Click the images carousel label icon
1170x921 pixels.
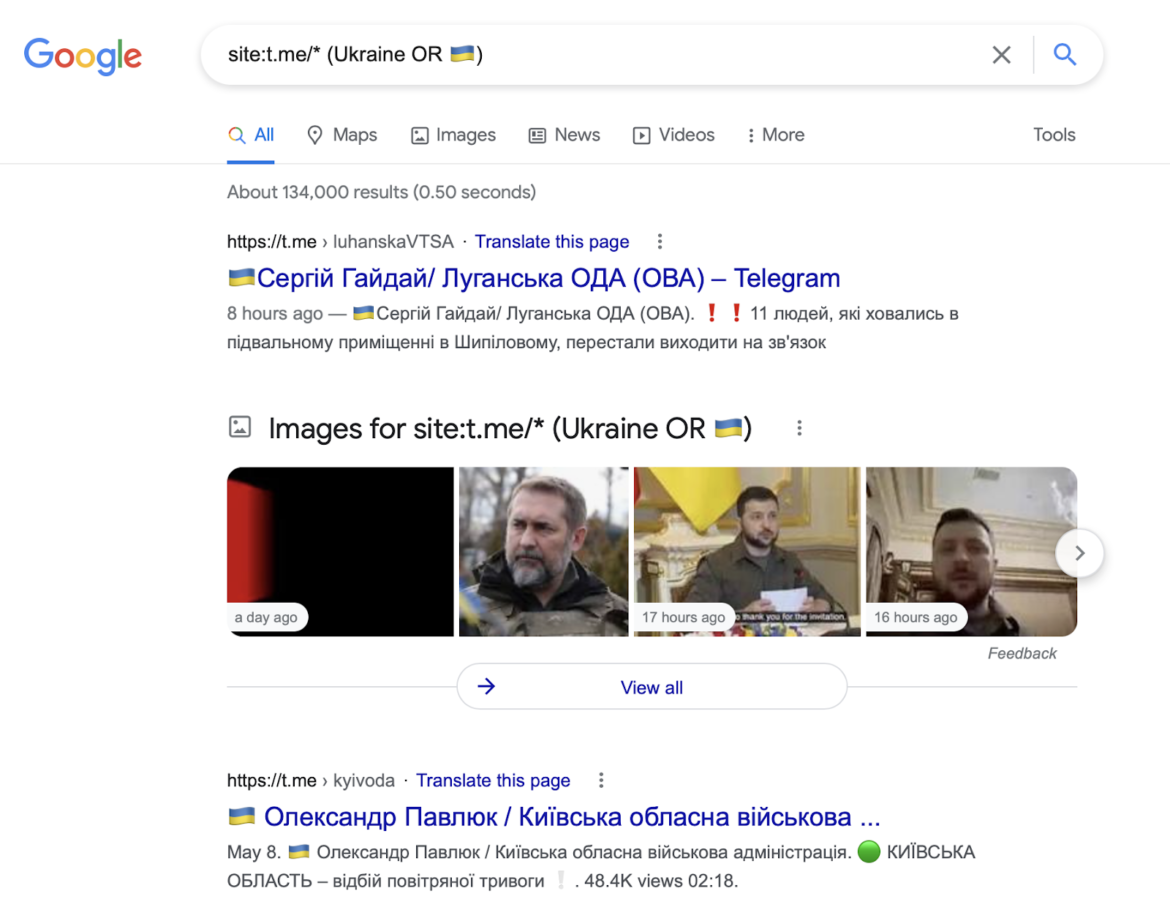coord(240,426)
